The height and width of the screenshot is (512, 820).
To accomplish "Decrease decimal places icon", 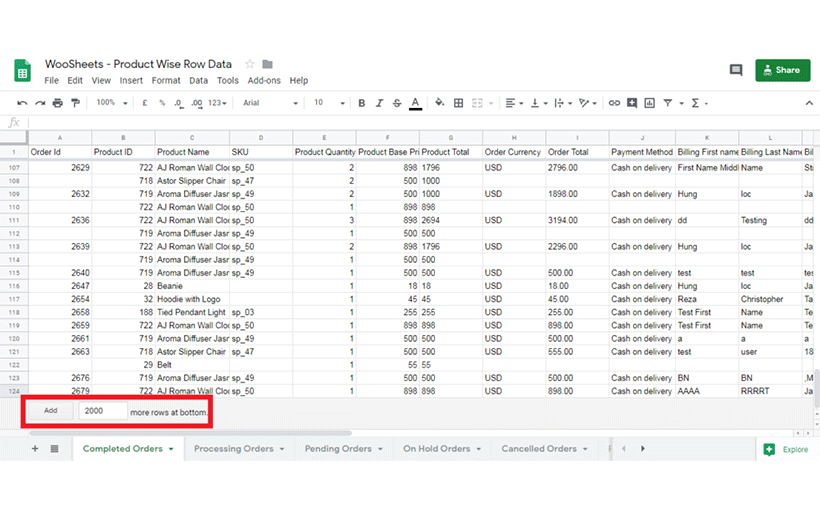I will [179, 103].
